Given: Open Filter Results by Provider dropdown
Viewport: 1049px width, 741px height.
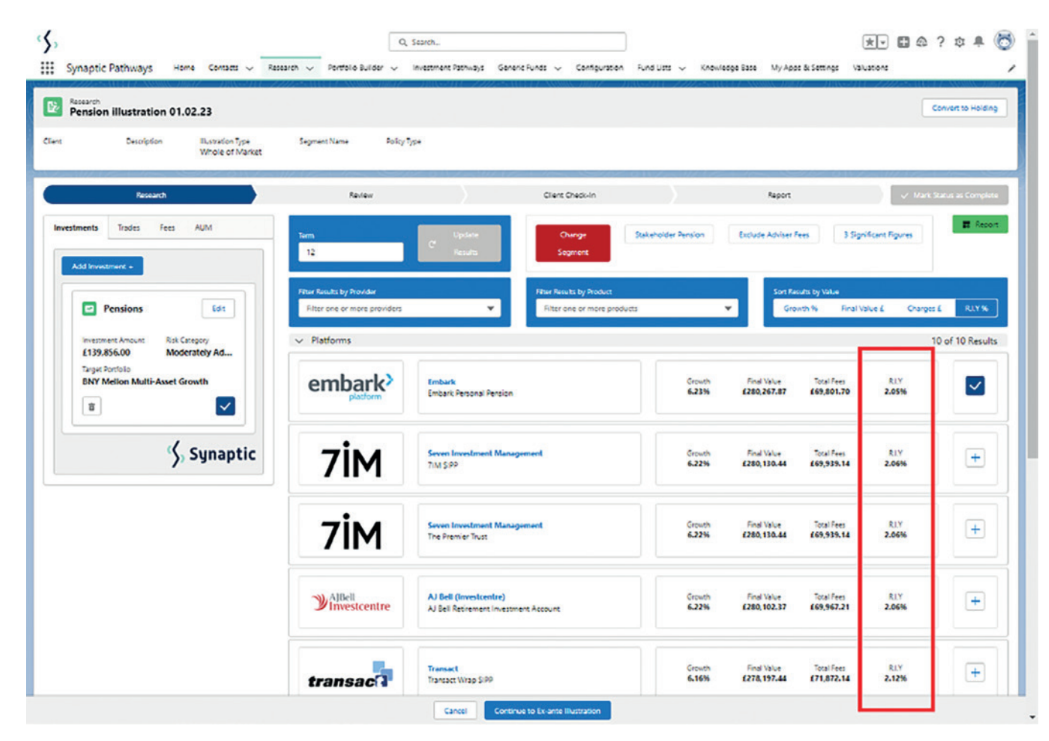Looking at the screenshot, I should click(x=399, y=308).
